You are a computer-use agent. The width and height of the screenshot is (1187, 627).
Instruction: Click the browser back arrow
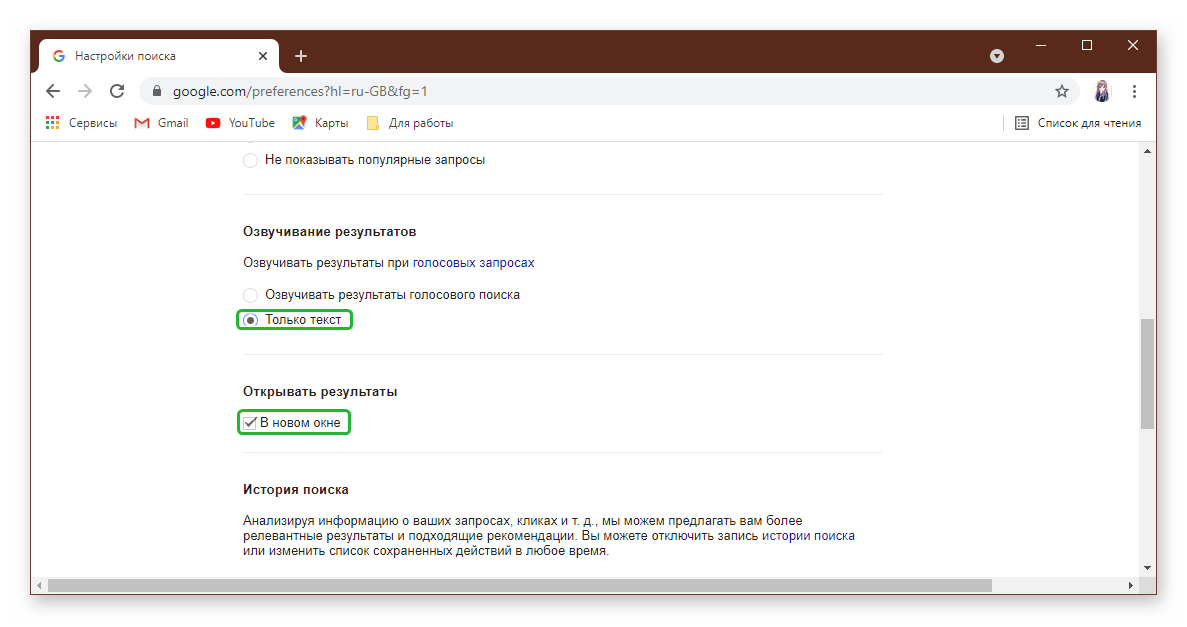[x=53, y=91]
